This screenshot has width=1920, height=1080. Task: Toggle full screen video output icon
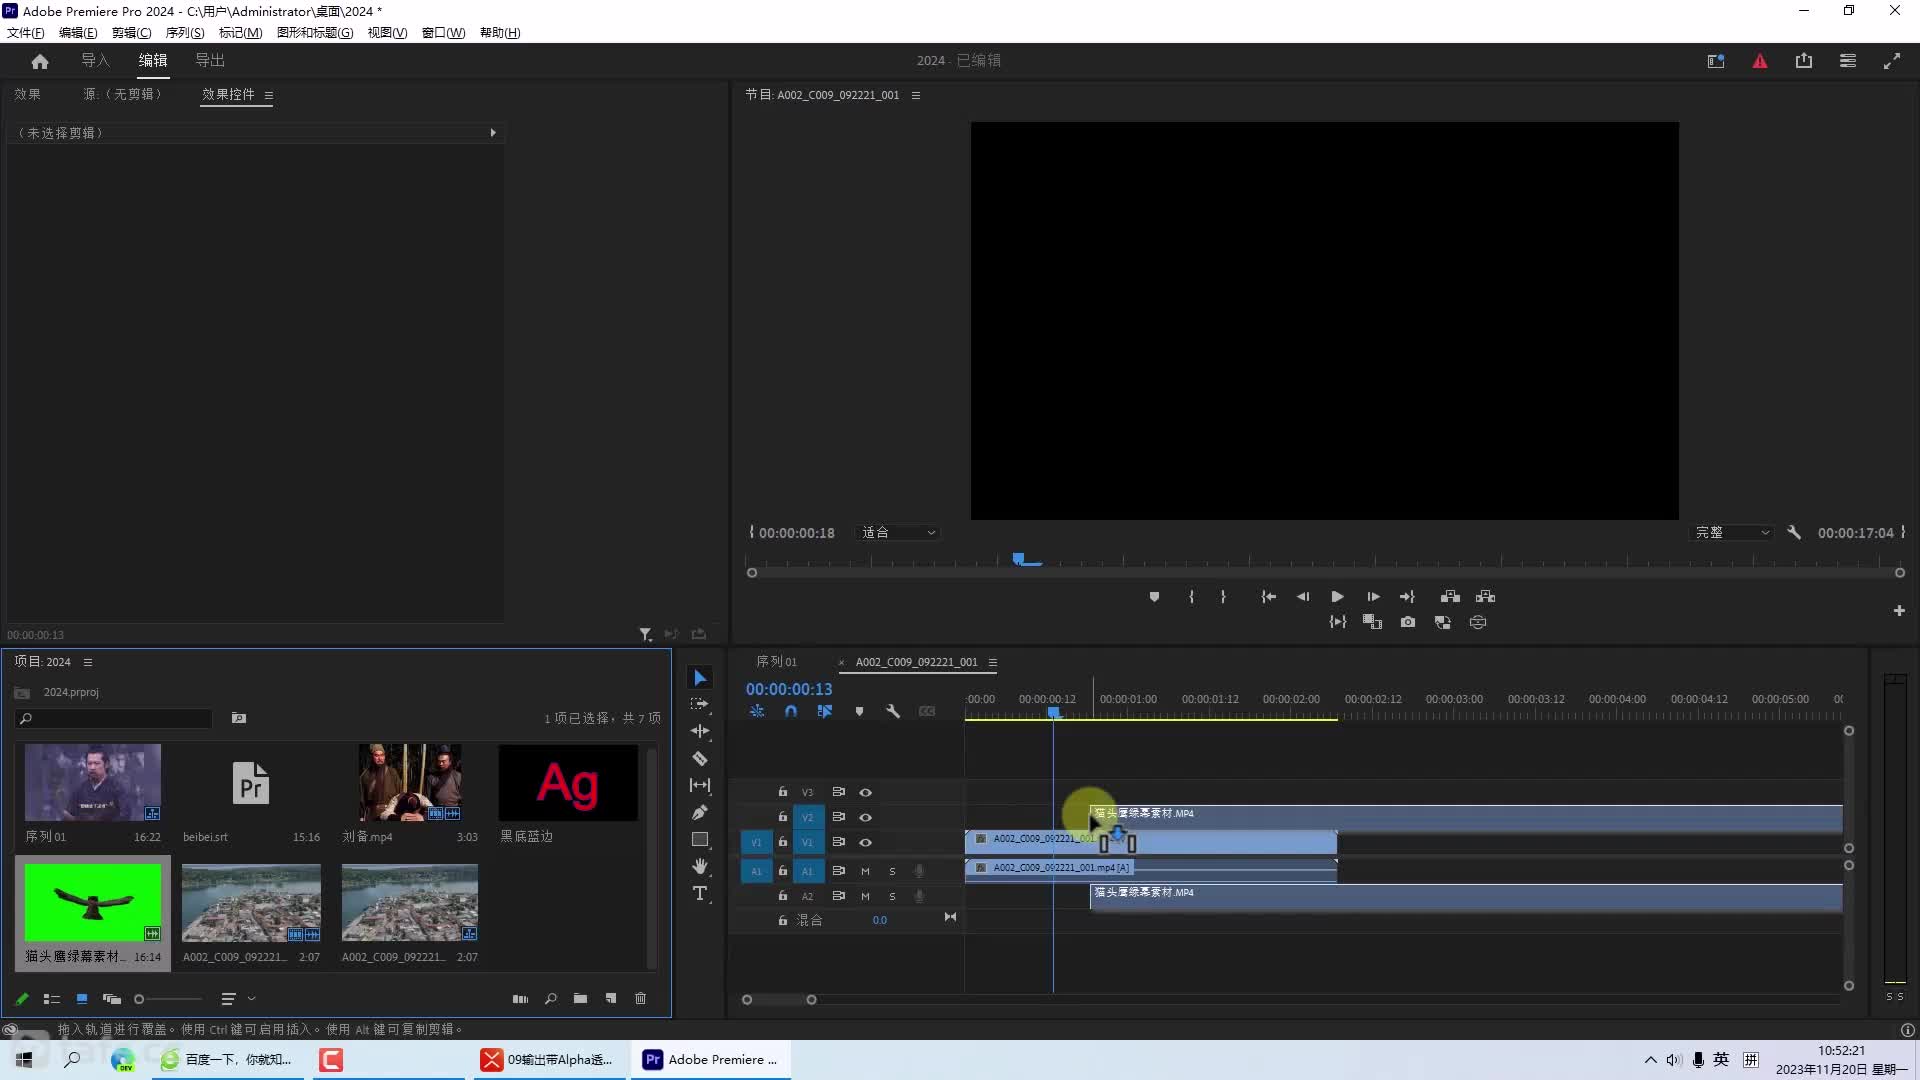pos(1892,61)
